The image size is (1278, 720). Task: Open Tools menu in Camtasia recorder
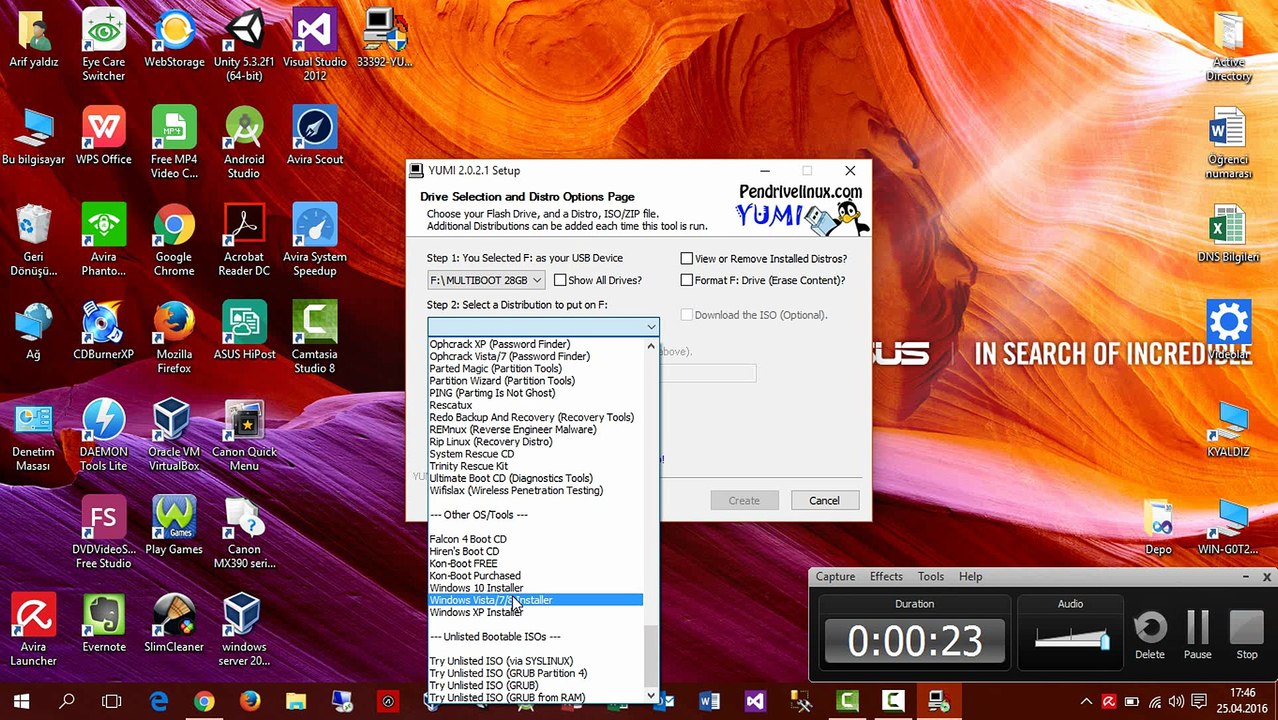tap(931, 577)
